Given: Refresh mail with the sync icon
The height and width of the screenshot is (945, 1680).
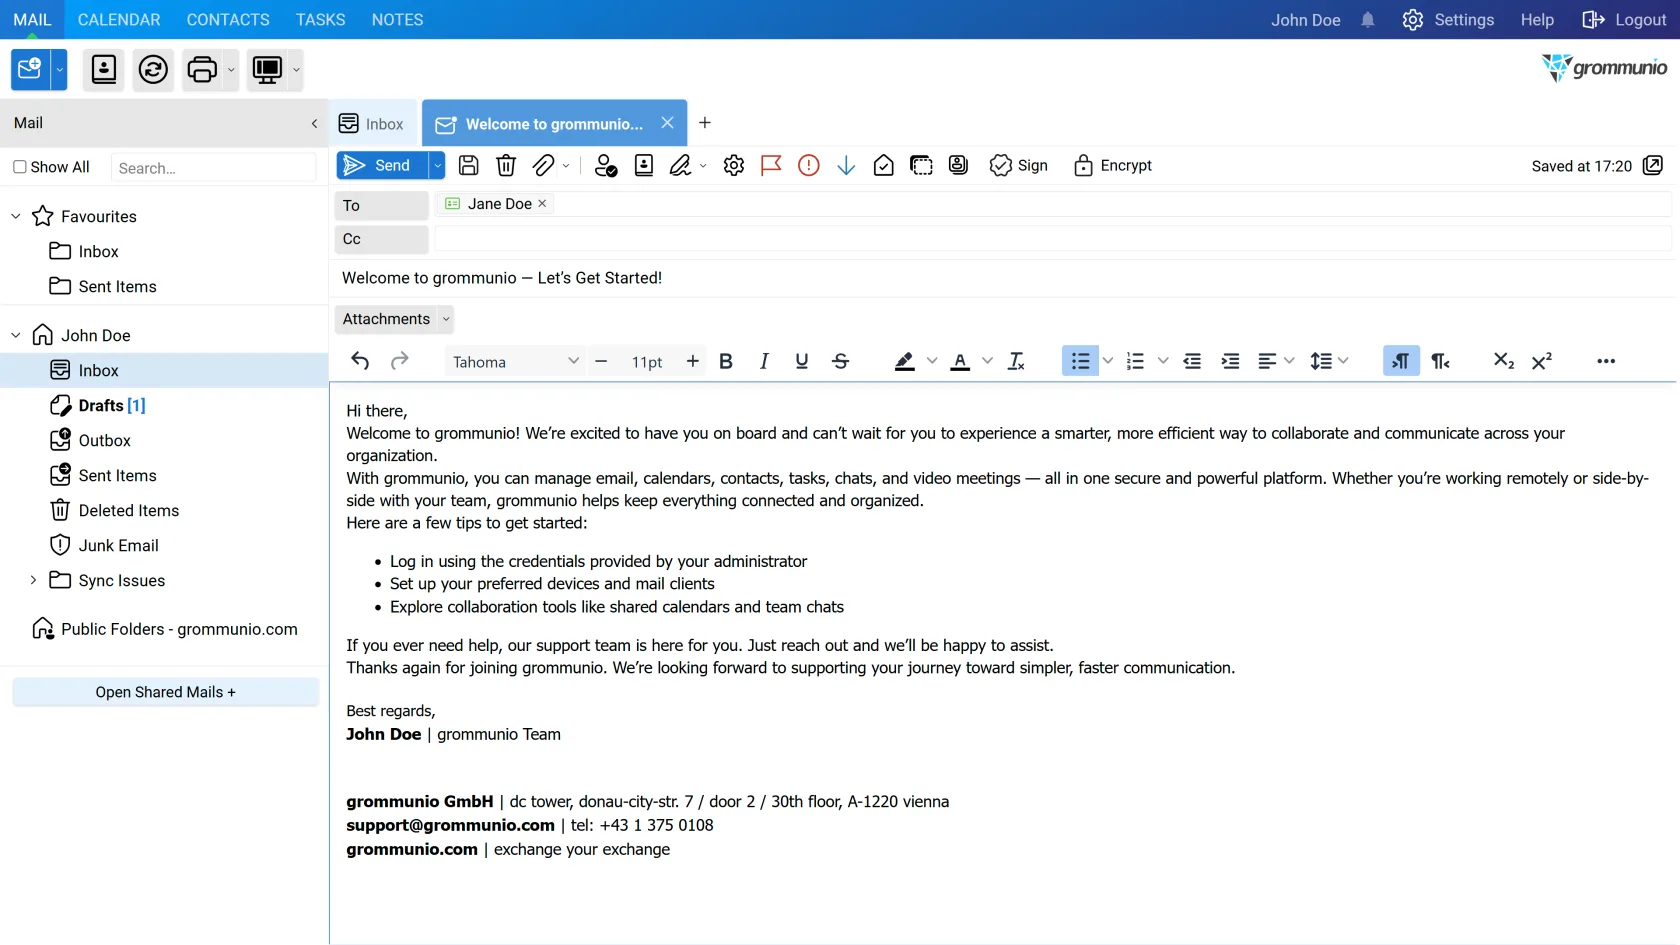Looking at the screenshot, I should coord(153,69).
